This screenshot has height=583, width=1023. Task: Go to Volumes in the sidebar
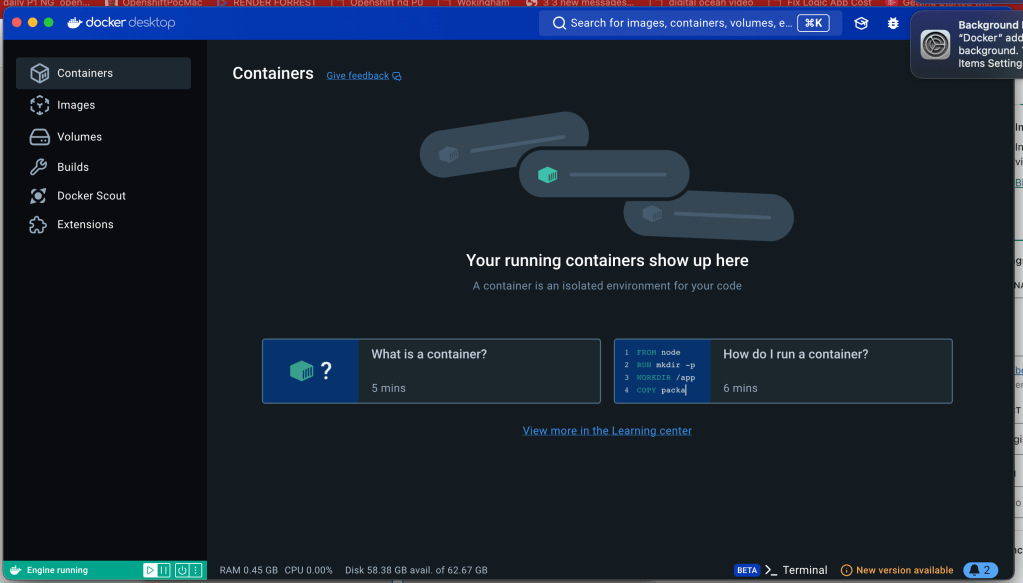tap(103, 137)
